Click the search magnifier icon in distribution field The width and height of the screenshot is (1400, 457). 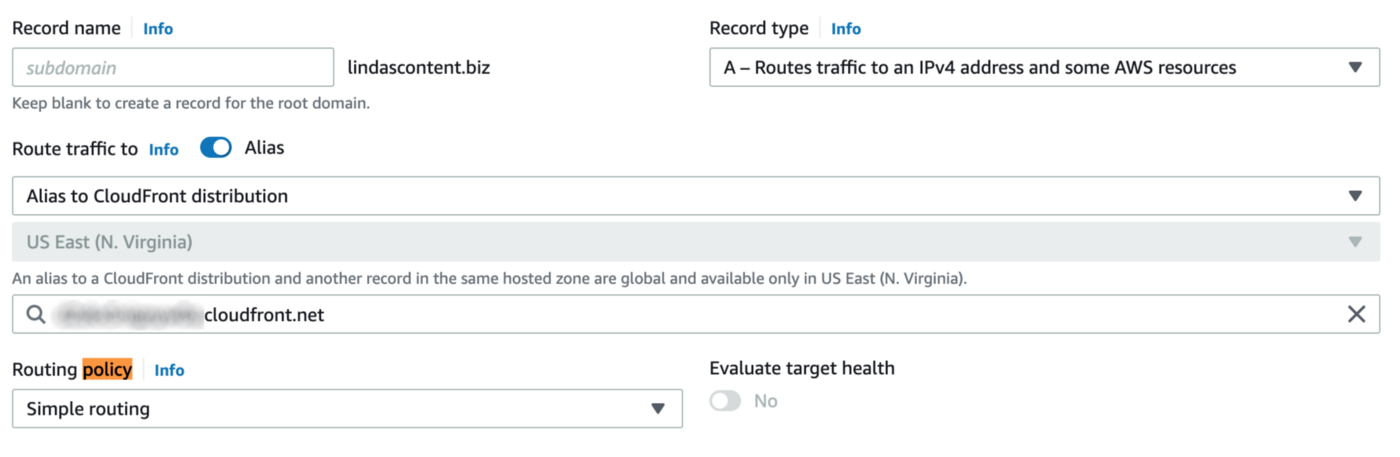pos(36,315)
